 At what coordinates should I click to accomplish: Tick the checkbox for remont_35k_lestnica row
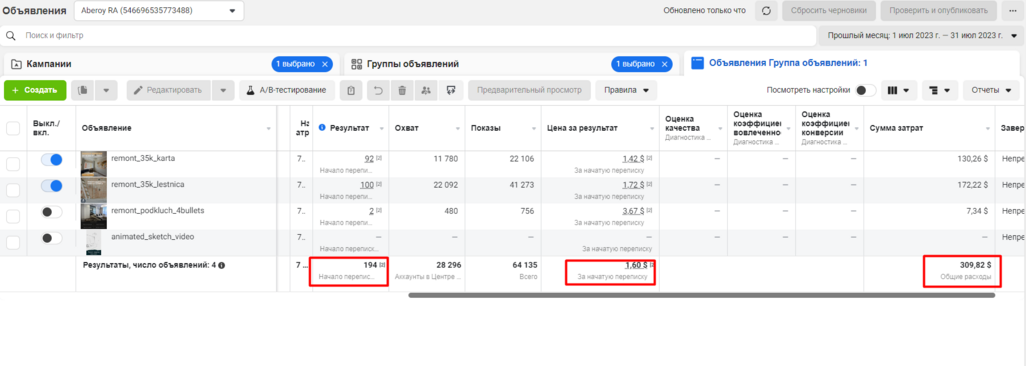pyautogui.click(x=12, y=190)
